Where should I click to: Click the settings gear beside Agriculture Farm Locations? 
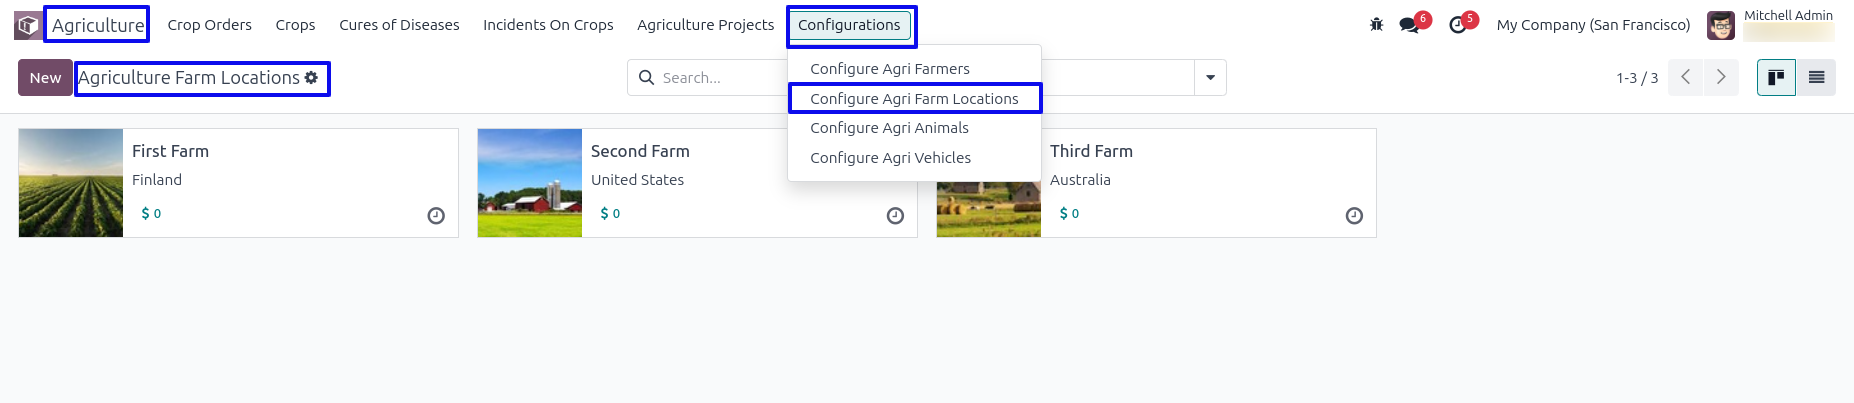312,78
